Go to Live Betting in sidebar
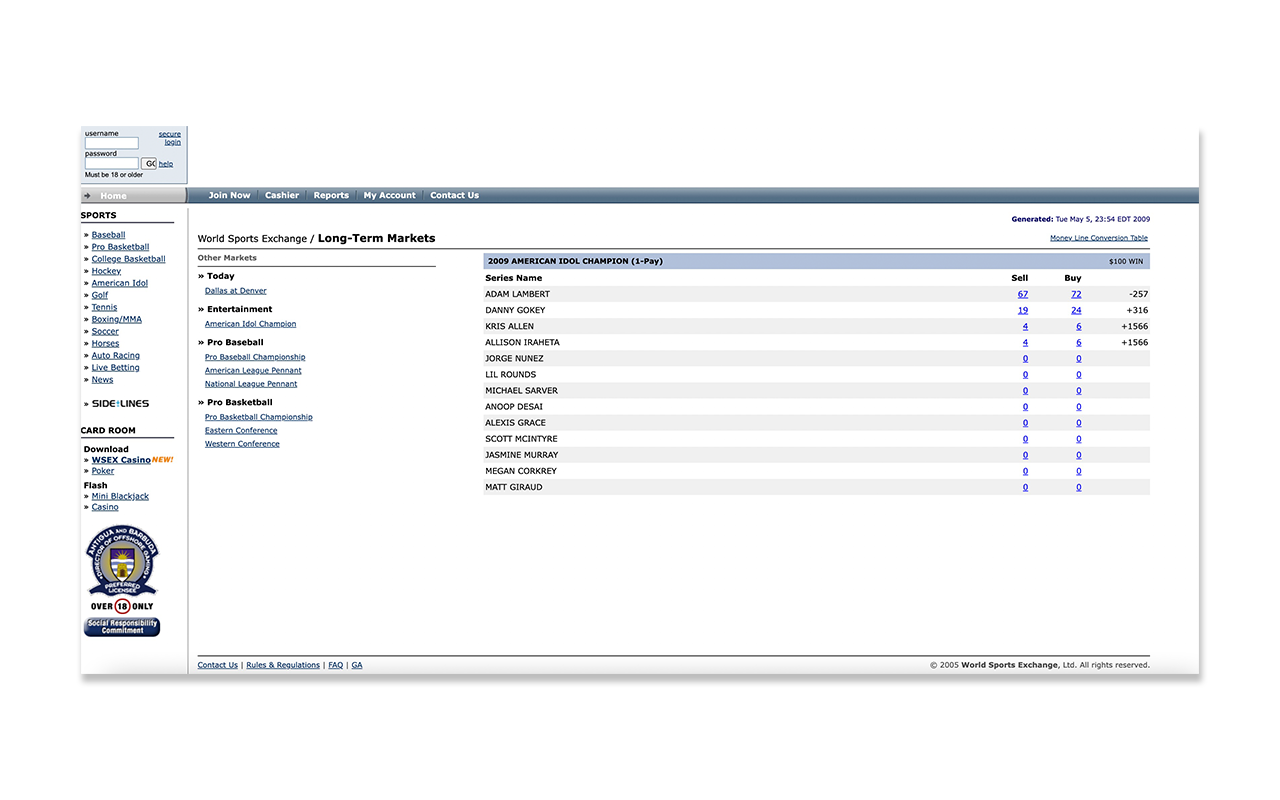The image size is (1280, 800). click(115, 368)
